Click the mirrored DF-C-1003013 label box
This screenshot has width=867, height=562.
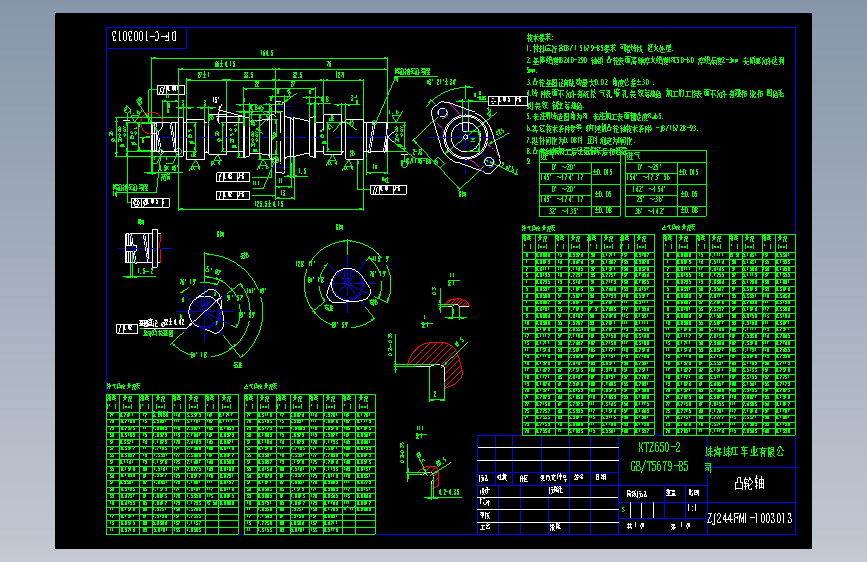[x=146, y=37]
